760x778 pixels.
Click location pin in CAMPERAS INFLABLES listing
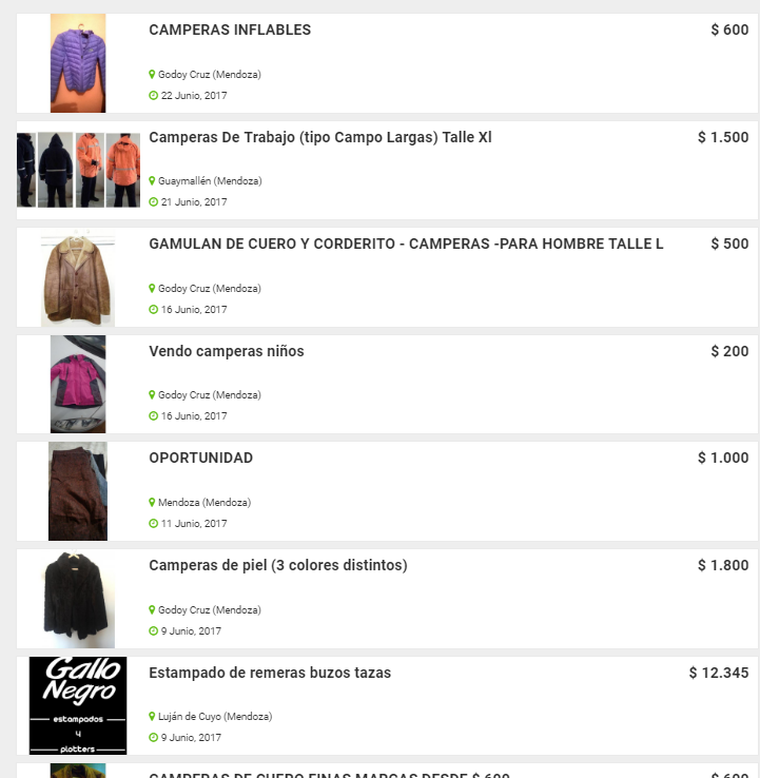152,74
